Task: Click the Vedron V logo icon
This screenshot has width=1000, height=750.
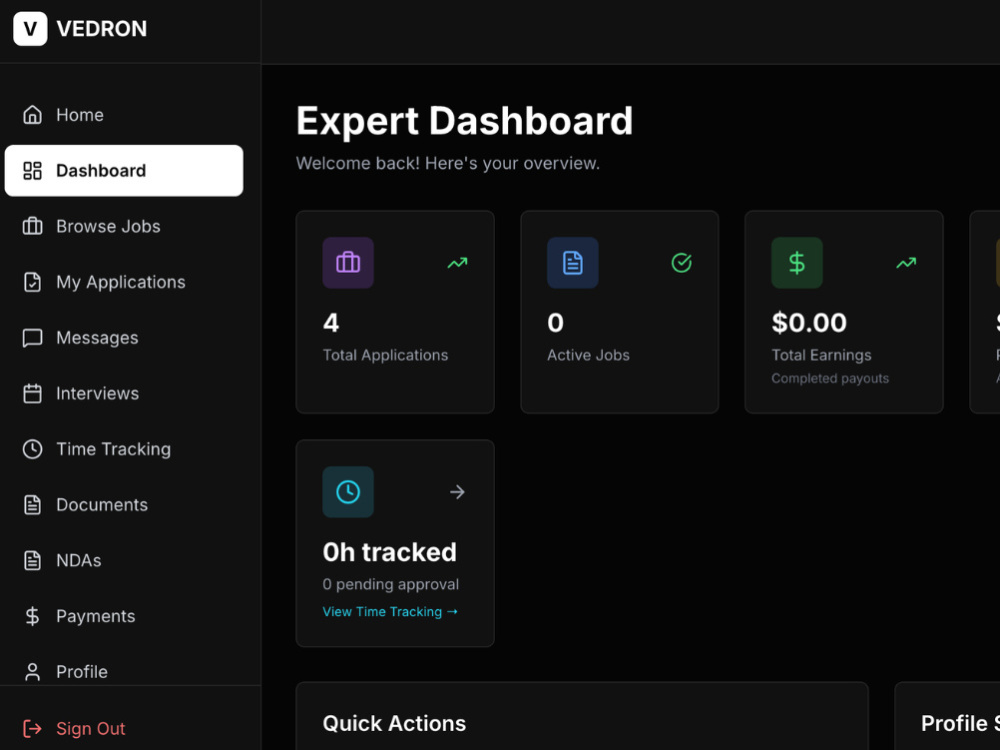Action: click(30, 29)
